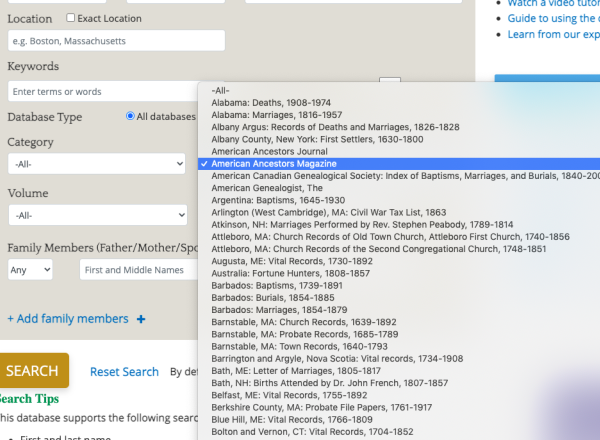Open the Category dropdown
This screenshot has height=440, width=600.
coord(96,164)
